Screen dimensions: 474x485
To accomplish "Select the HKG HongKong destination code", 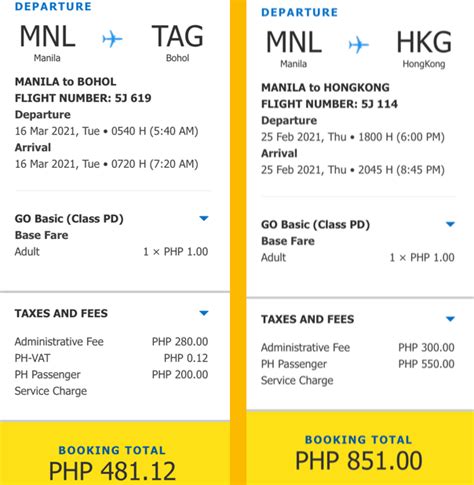I will 424,42.
